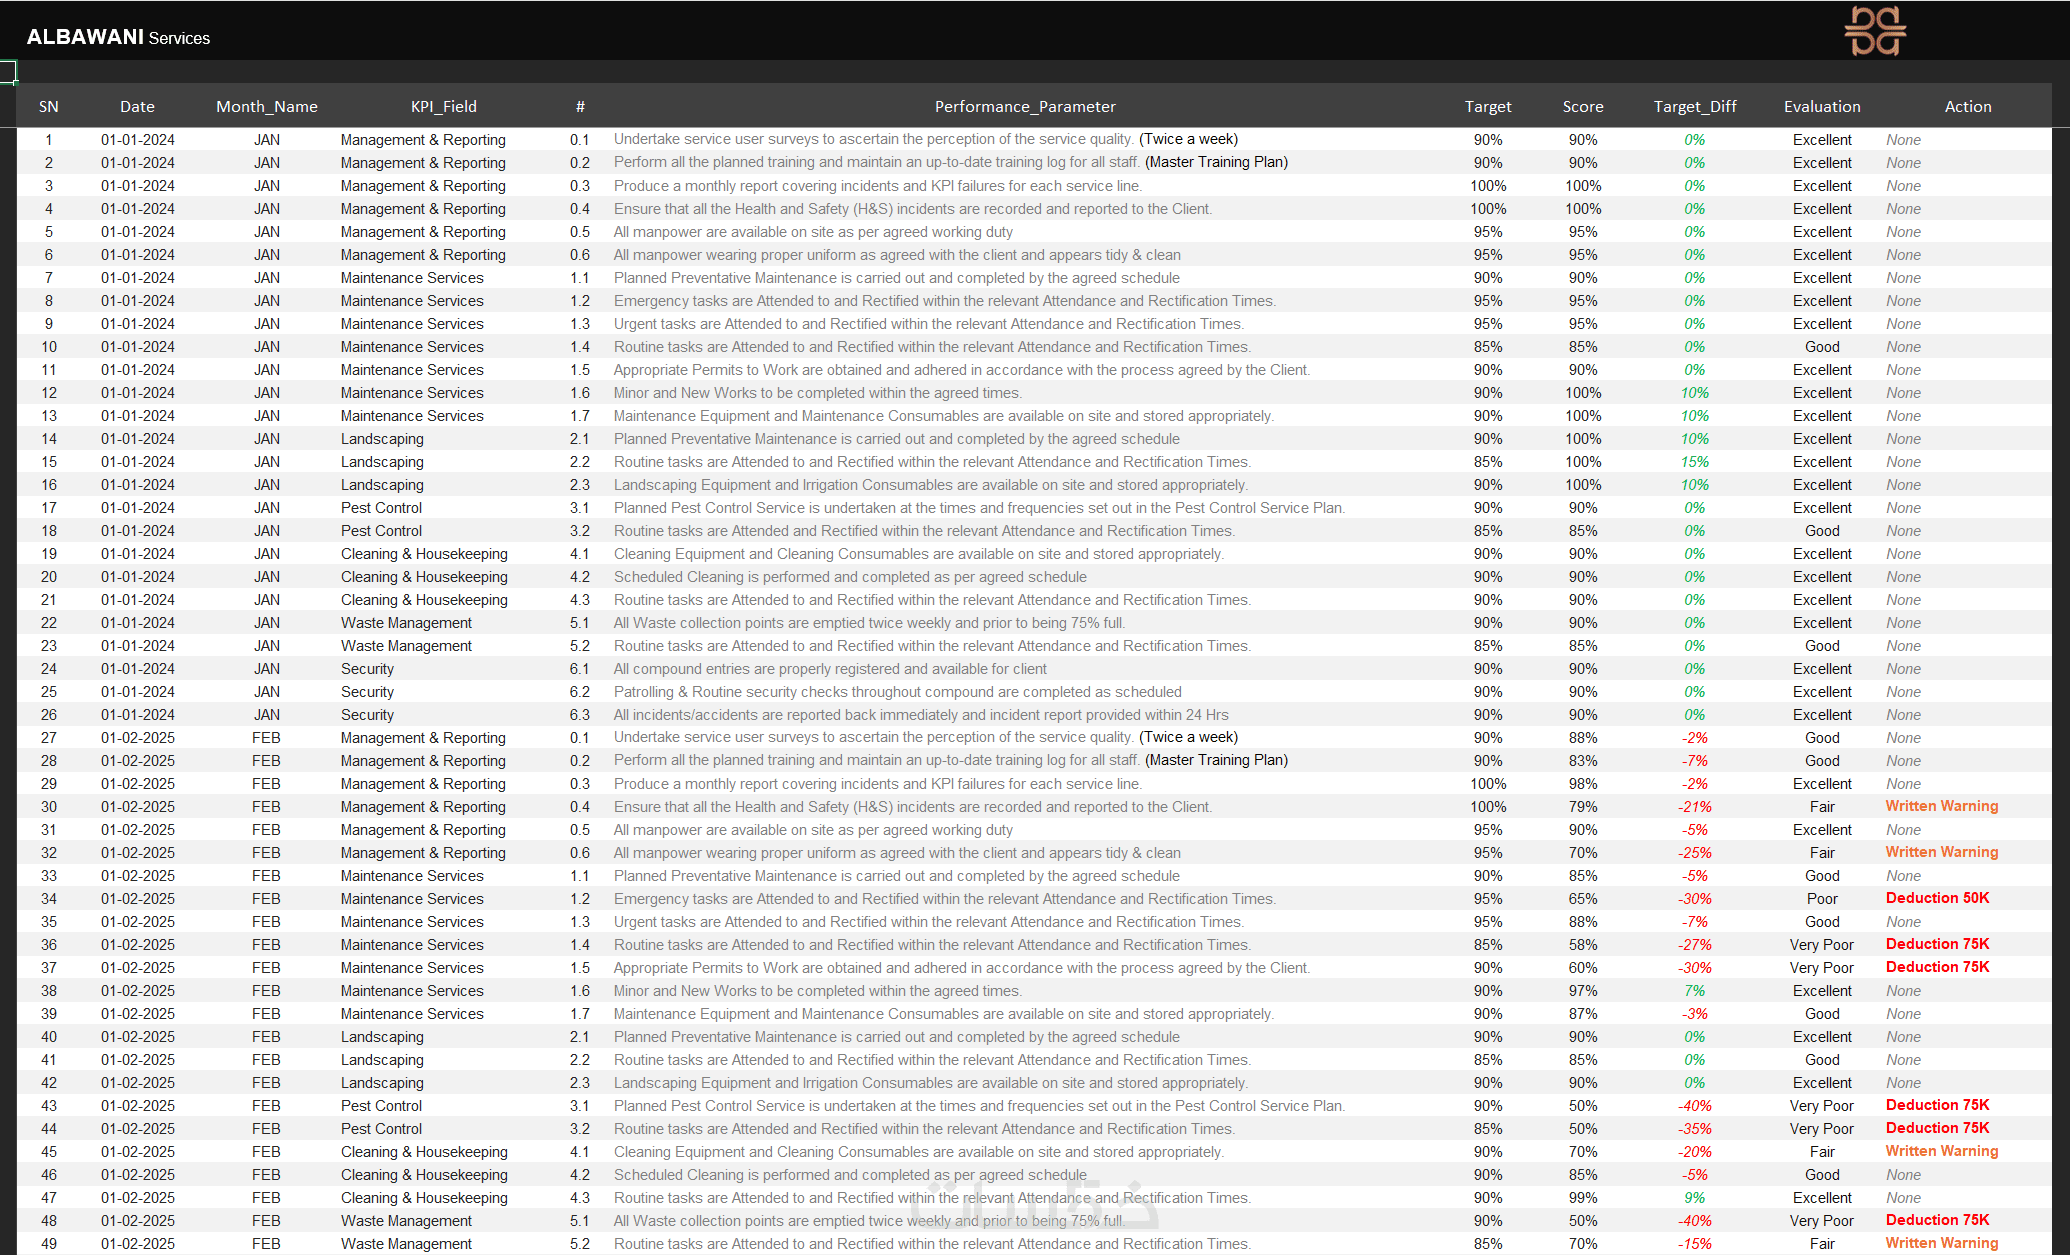The height and width of the screenshot is (1255, 2070).
Task: Click the Albawani logo icon
Action: [x=1875, y=31]
